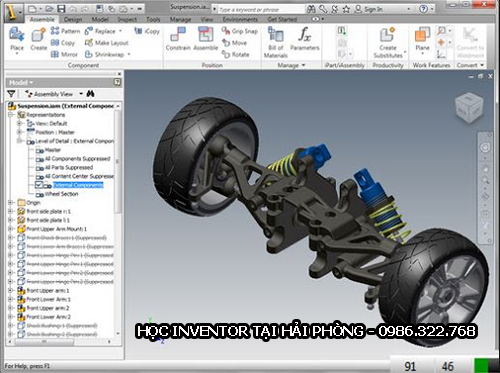This screenshot has width=500, height=373.
Task: Switch to the Get Started ribbon tab
Action: (282, 19)
